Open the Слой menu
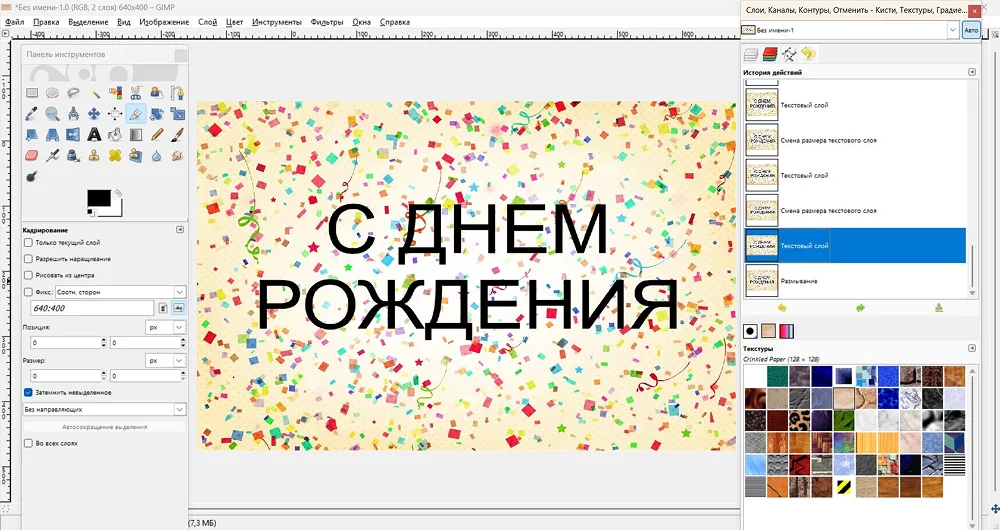 click(x=207, y=21)
